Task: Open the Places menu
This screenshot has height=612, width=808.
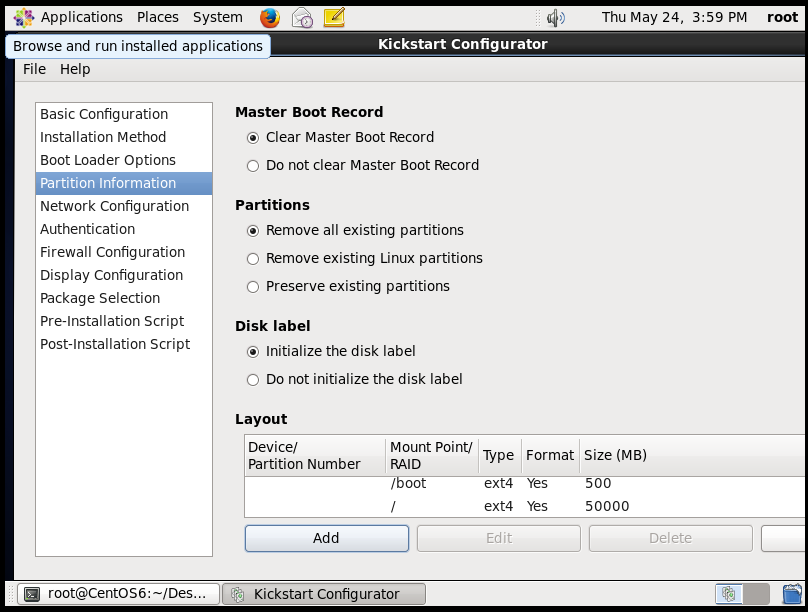Action: 158,18
